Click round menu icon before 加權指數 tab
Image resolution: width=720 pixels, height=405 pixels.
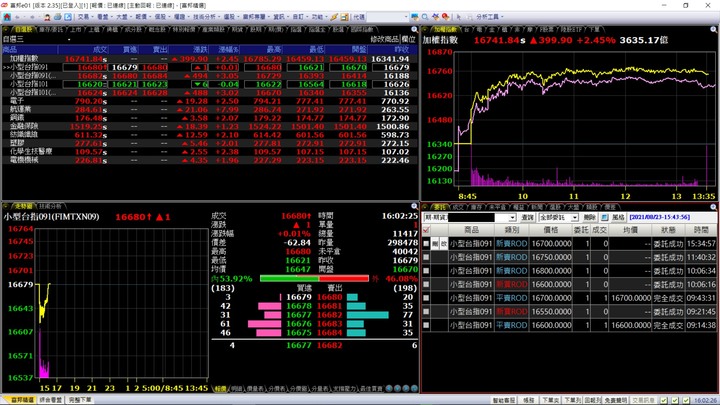tap(425, 29)
